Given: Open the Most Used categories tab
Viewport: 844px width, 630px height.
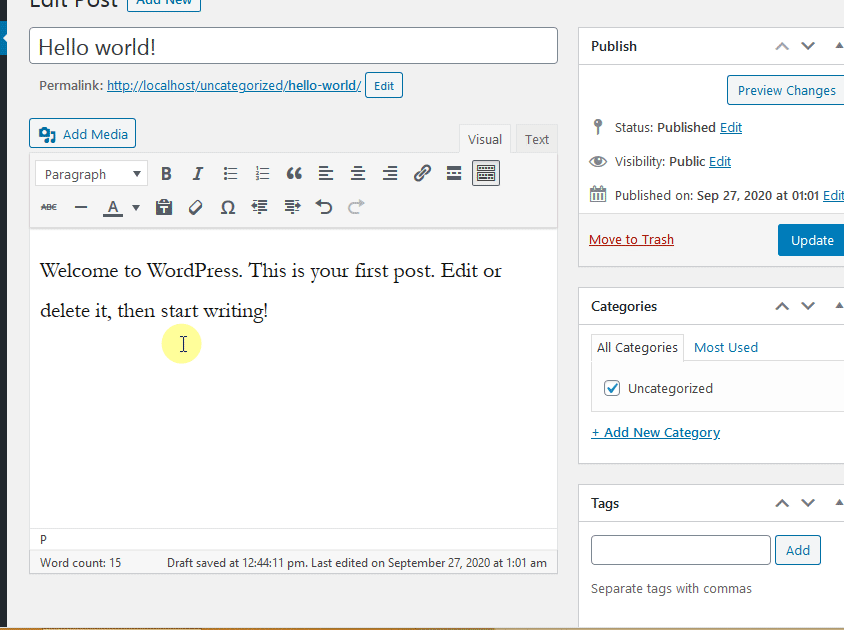Looking at the screenshot, I should (725, 347).
